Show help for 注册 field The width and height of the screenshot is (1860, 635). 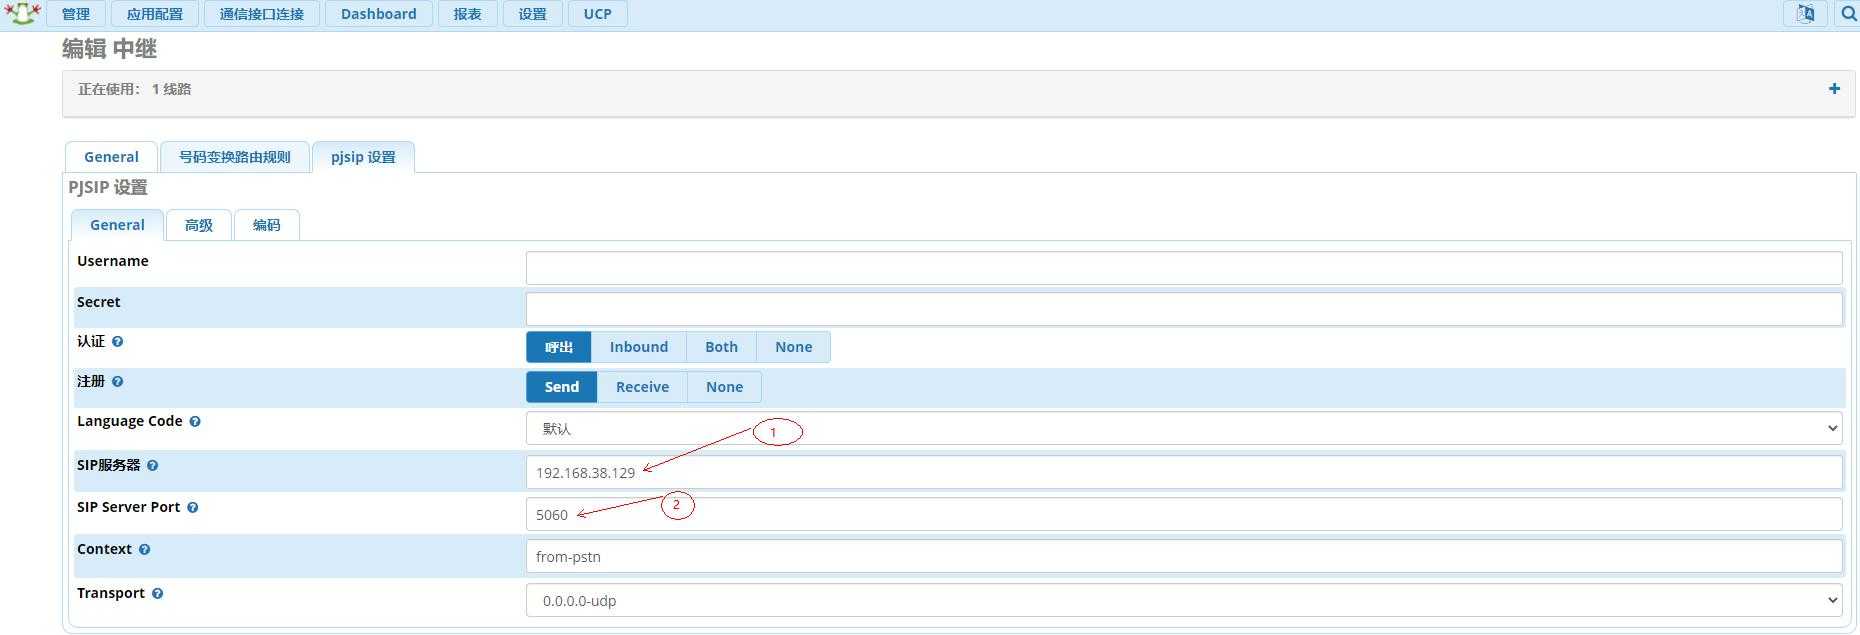coord(118,381)
